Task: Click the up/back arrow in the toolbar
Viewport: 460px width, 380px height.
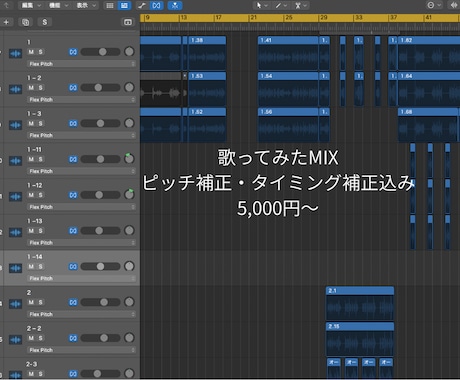Action: coord(6,5)
